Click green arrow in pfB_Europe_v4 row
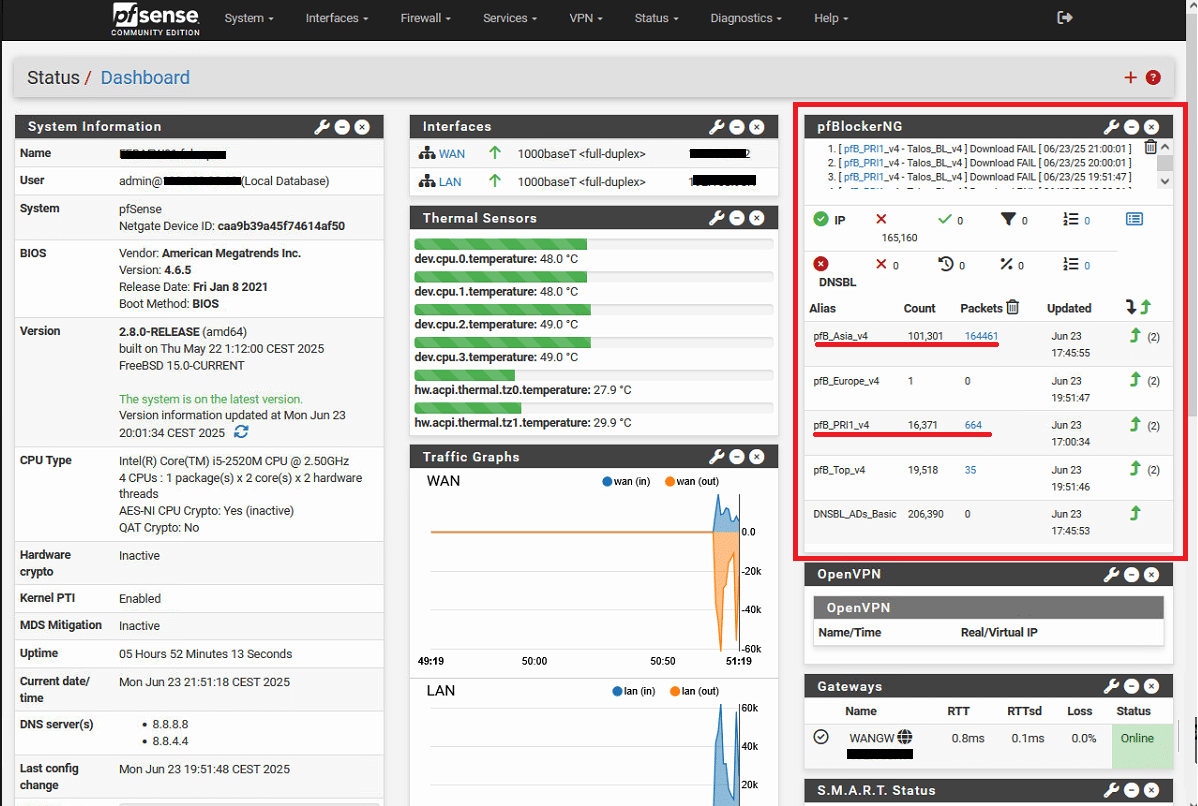This screenshot has width=1198, height=806. tap(1135, 380)
